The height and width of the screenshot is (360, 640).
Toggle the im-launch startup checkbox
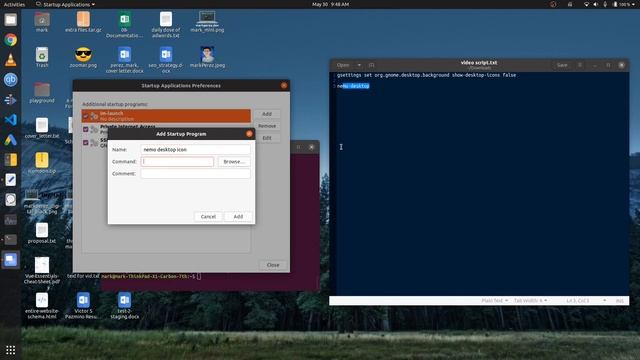pyautogui.click(x=85, y=116)
